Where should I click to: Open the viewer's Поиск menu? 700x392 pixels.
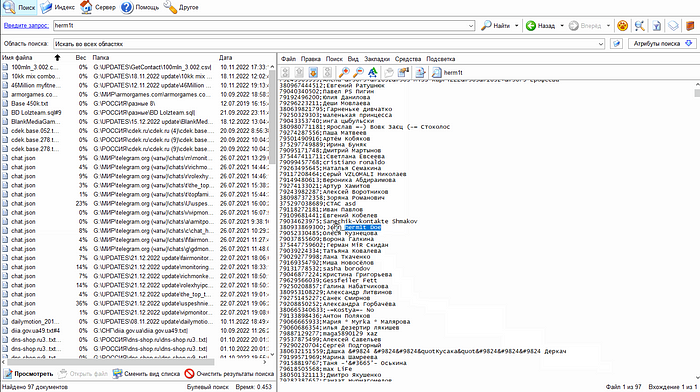point(334,59)
